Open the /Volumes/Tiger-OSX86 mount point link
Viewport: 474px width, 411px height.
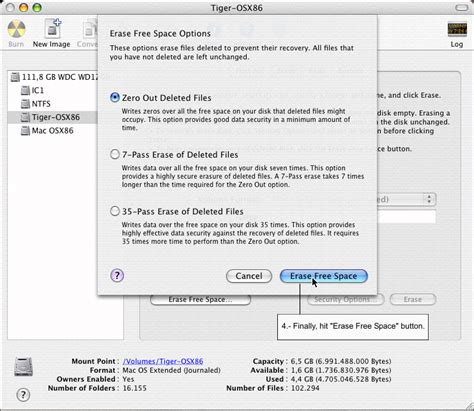(163, 361)
